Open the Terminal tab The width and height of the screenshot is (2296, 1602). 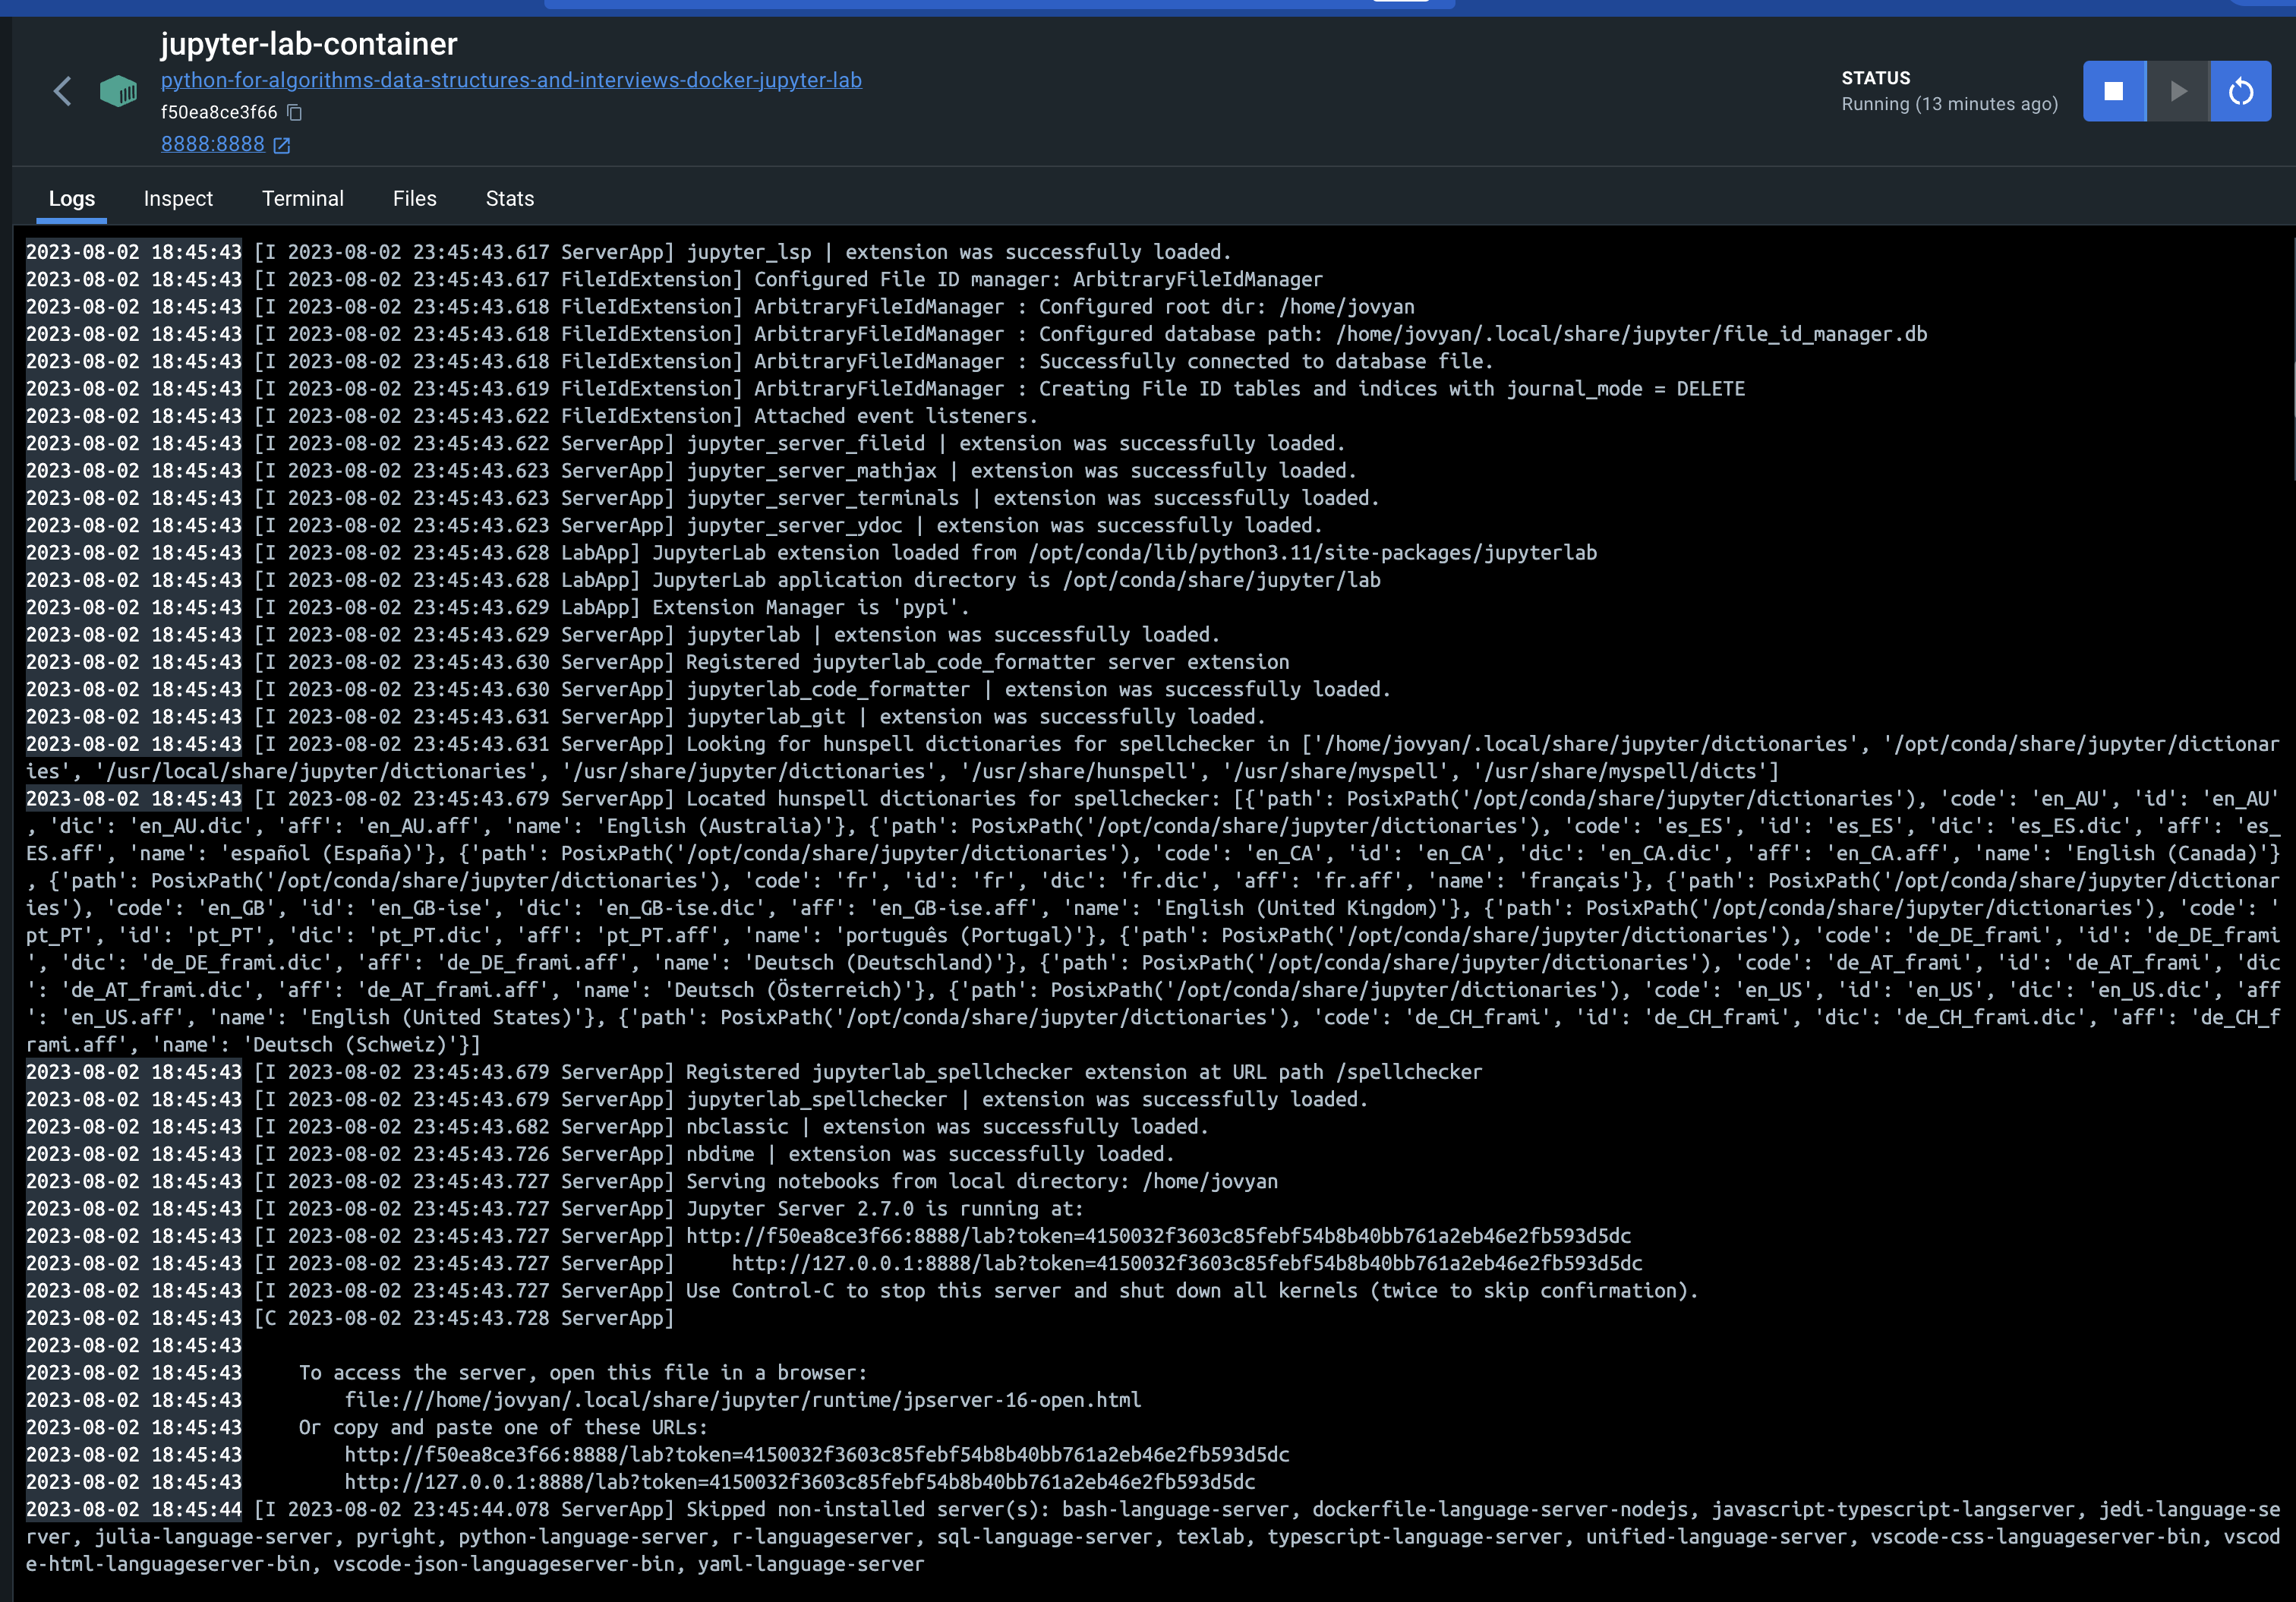pyautogui.click(x=302, y=198)
